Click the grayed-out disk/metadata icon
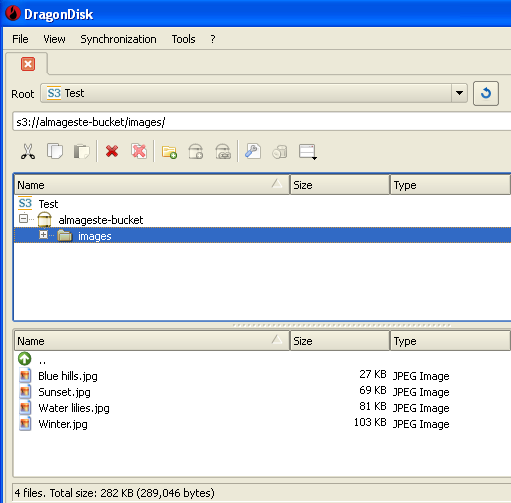Screen dimensions: 511x503 [280, 152]
